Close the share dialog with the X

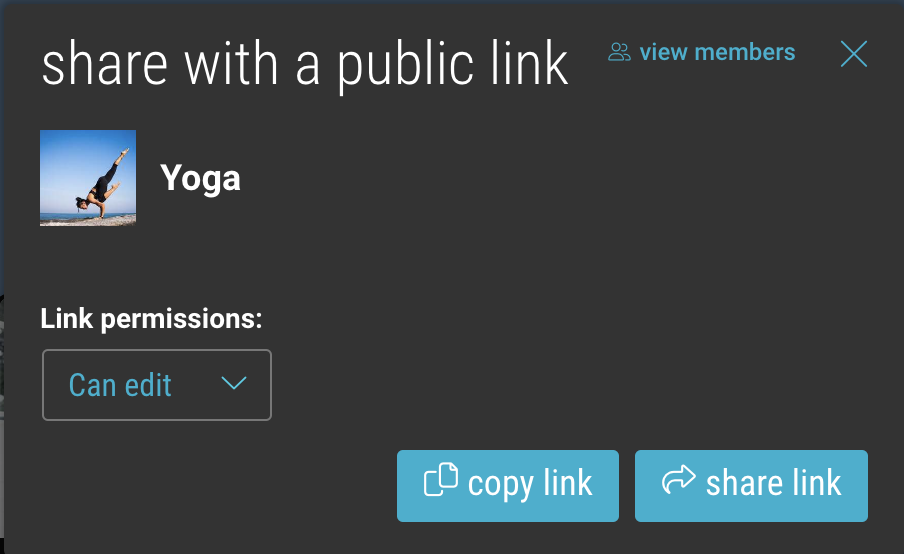(x=853, y=54)
